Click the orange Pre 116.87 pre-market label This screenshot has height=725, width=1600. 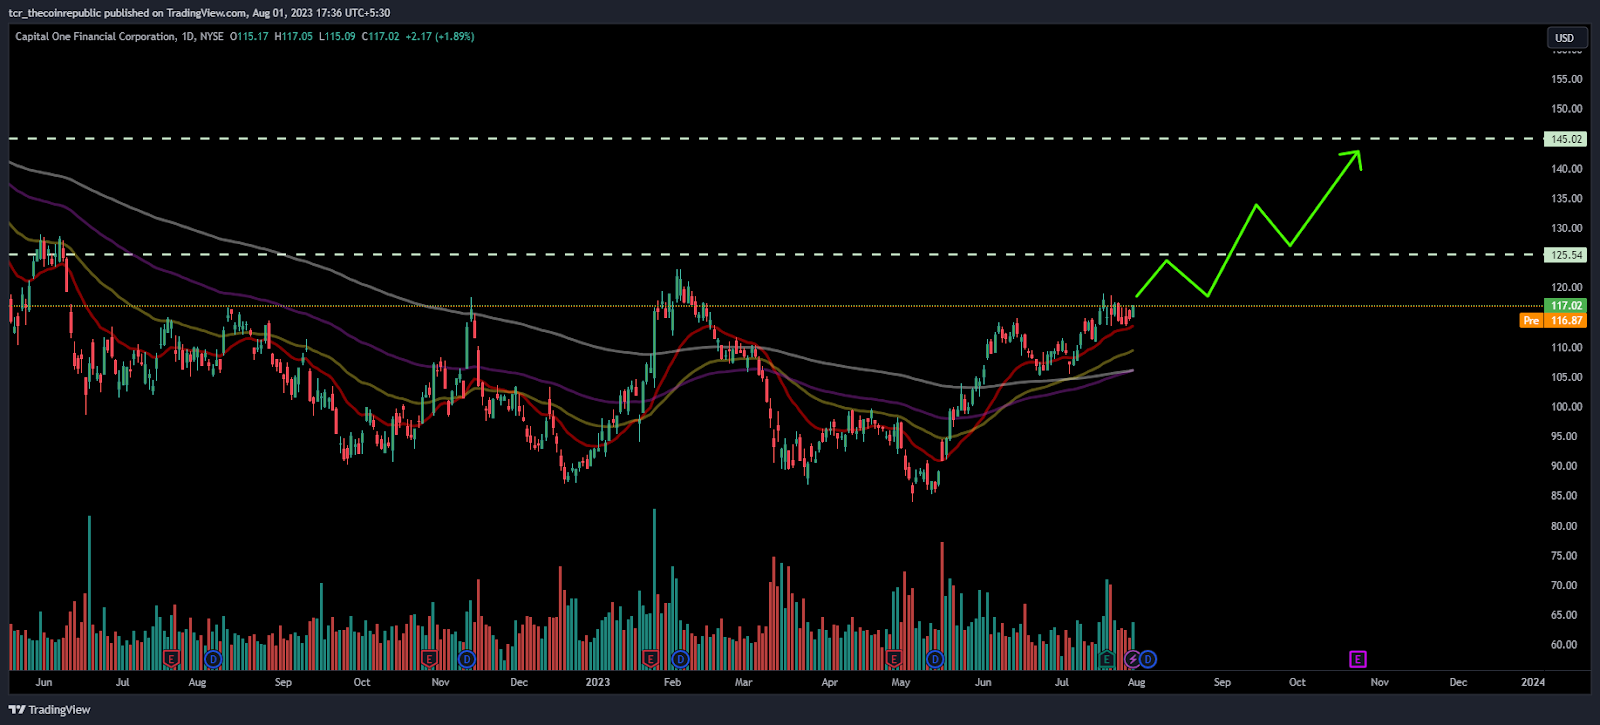coord(1553,320)
